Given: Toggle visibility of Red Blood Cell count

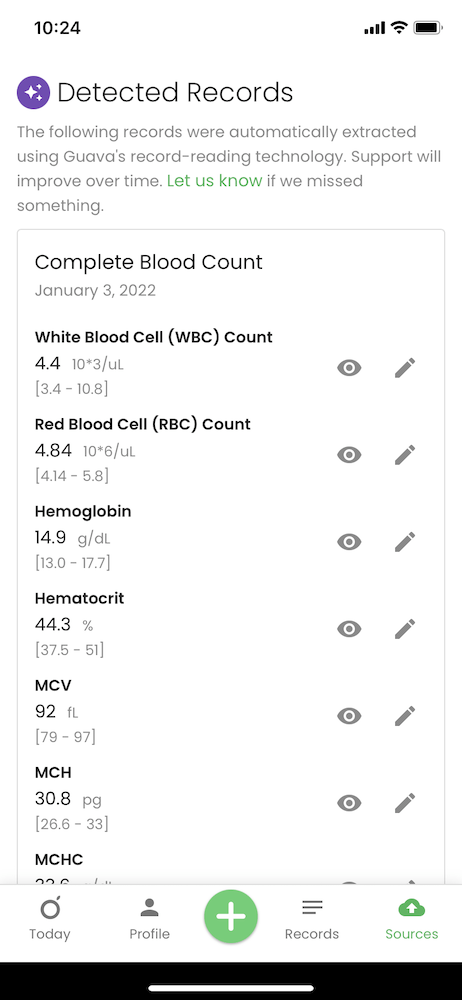Looking at the screenshot, I should coord(349,455).
